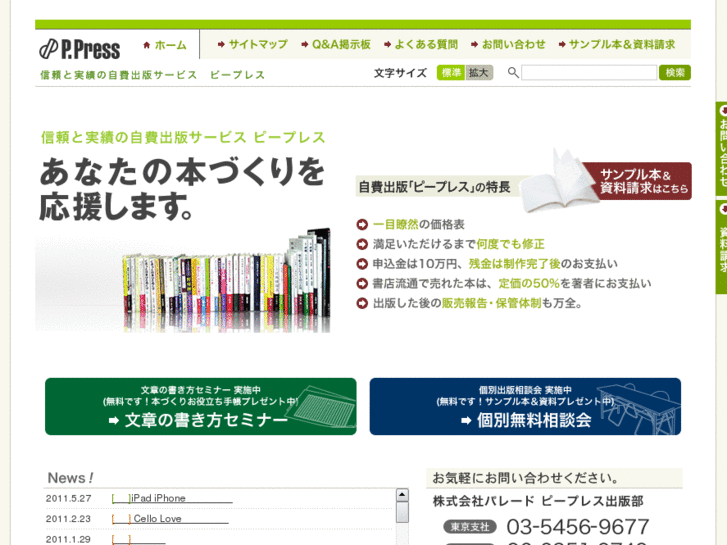Screen dimensions: 727x545
Task: Go to Q&A掲示板 page
Action: click(x=336, y=45)
